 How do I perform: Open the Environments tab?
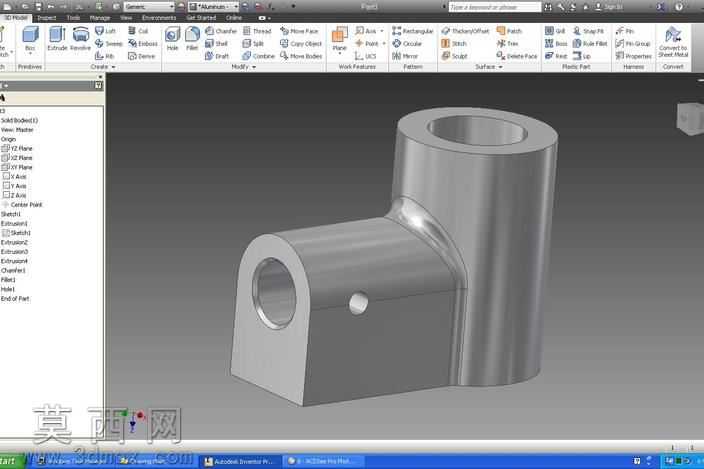[x=159, y=18]
